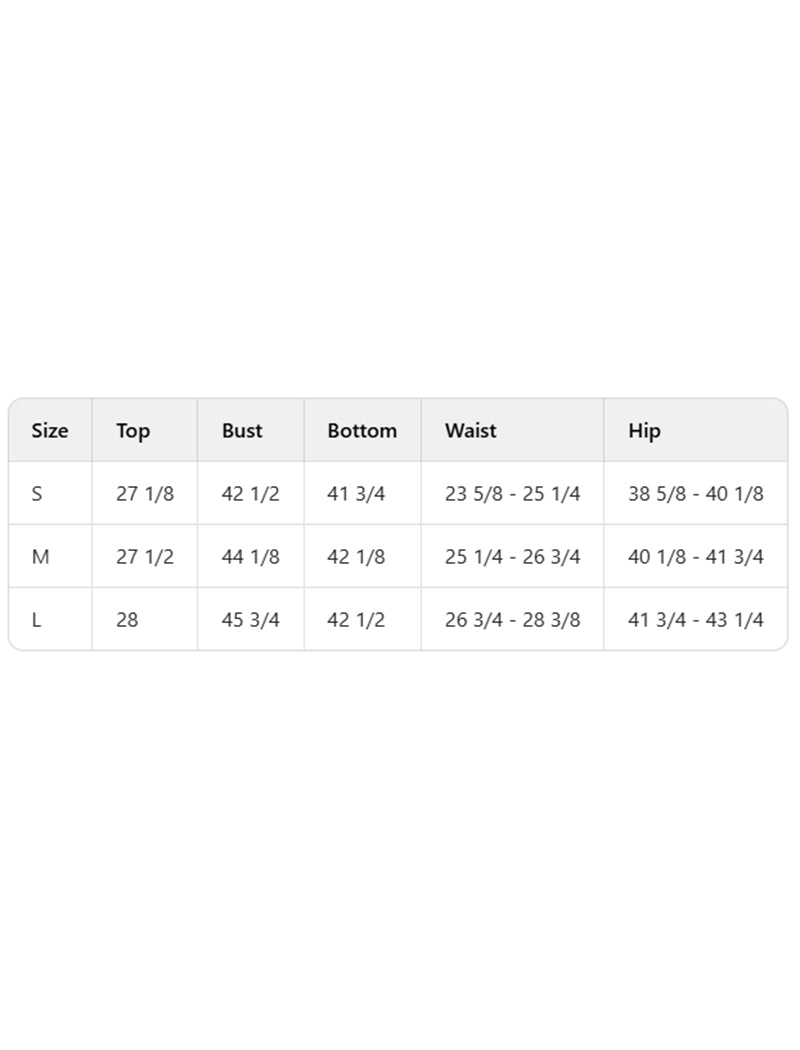Select the size M row label
This screenshot has height=1050, width=800.
(40, 556)
